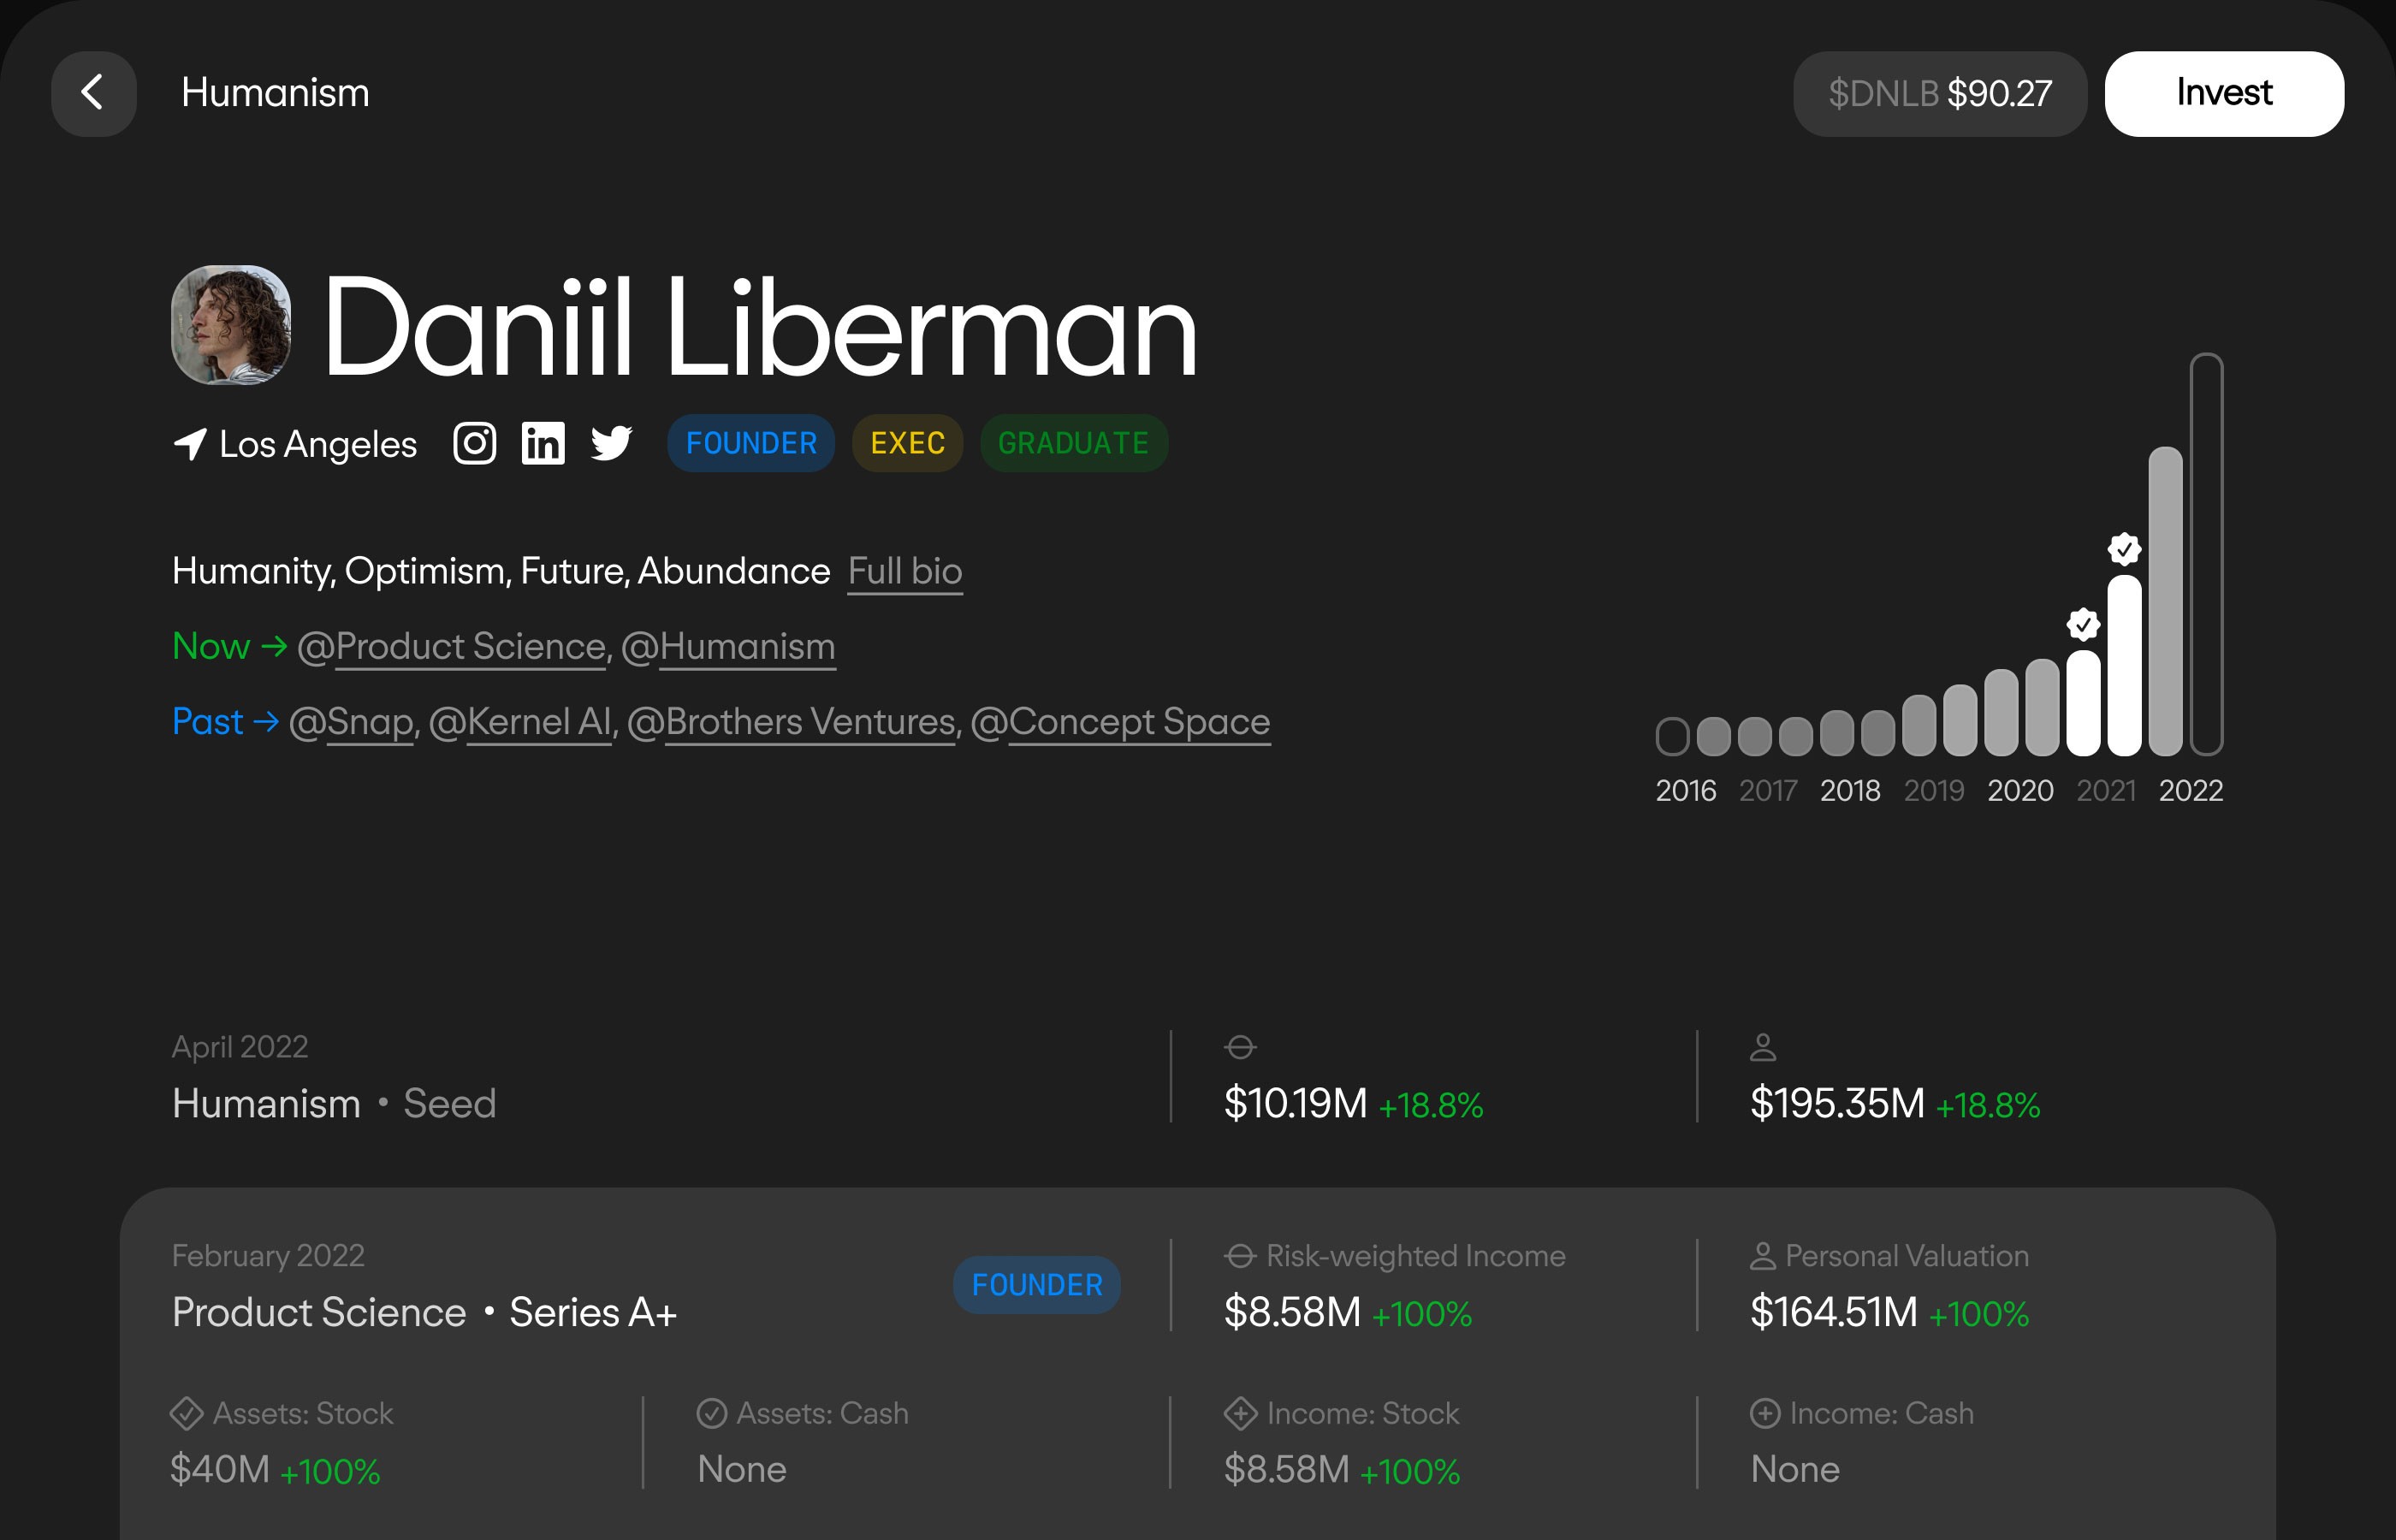The width and height of the screenshot is (2396, 1540).
Task: Select the tall outlined bar at chart's right end
Action: (2206, 554)
